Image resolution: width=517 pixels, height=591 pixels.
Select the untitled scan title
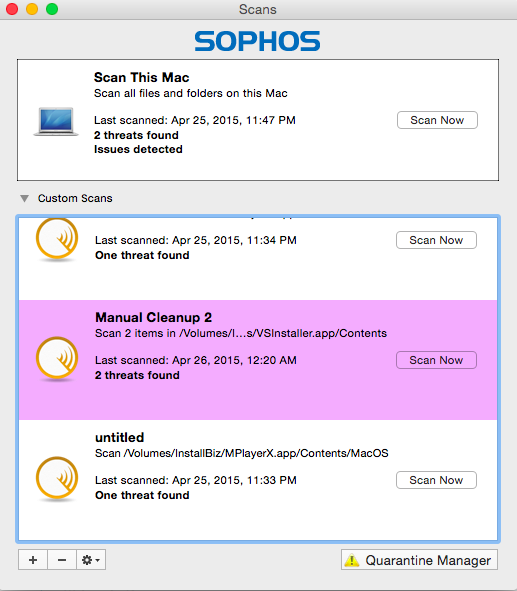pos(119,437)
